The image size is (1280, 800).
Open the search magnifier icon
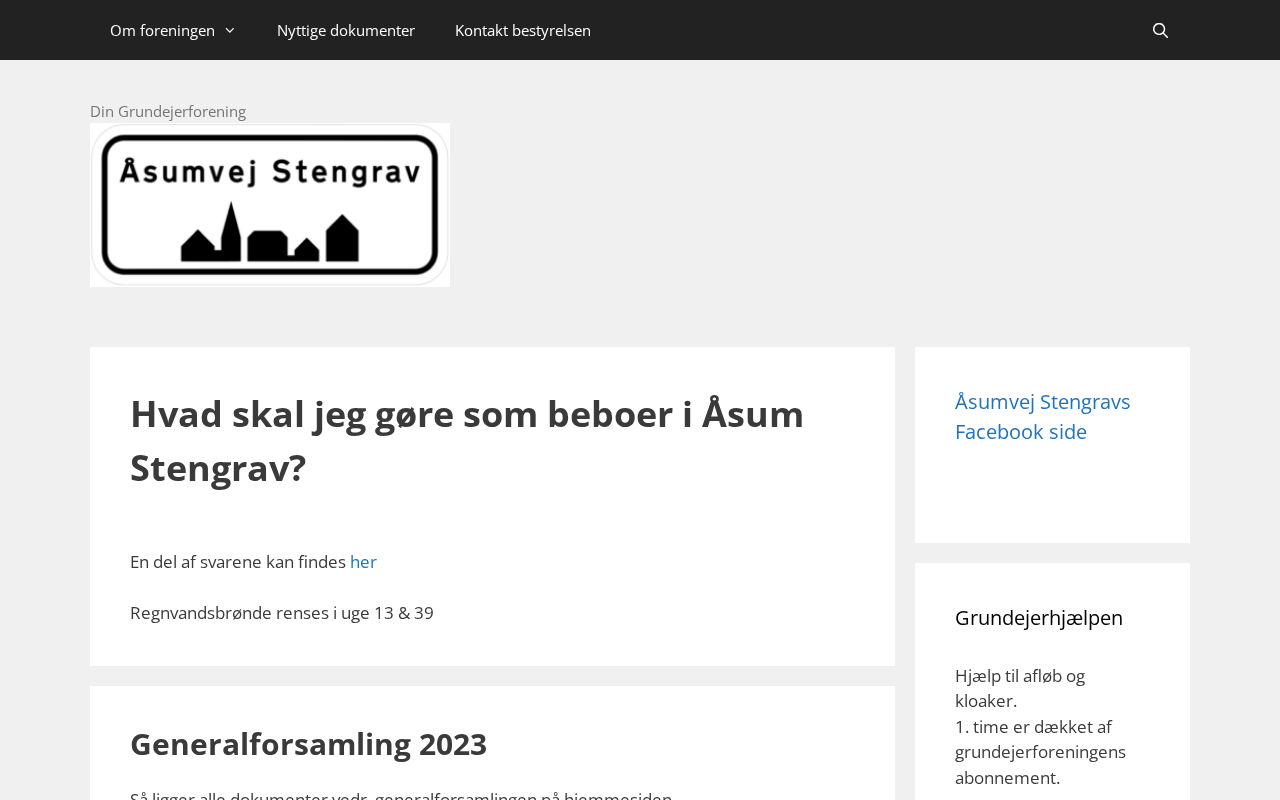click(1160, 30)
